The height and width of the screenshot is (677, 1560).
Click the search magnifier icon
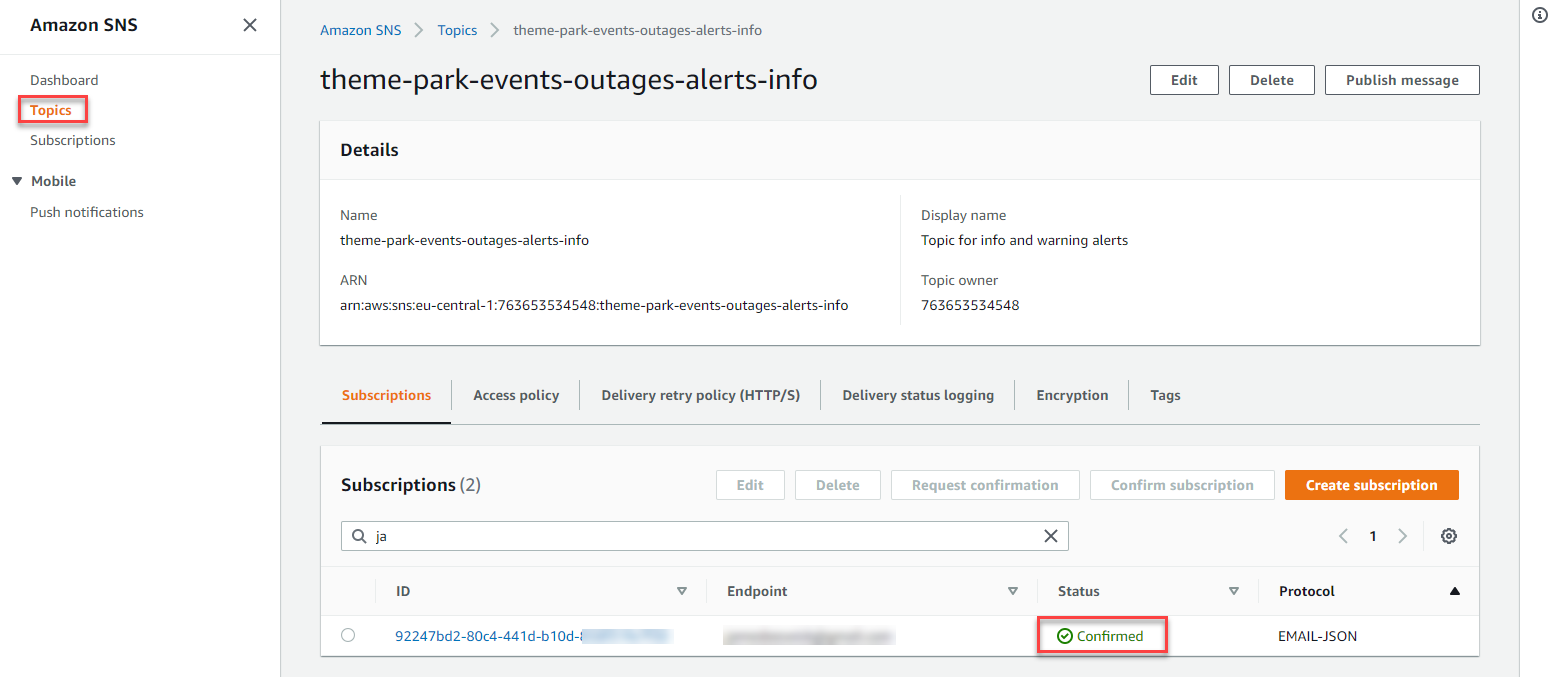(x=359, y=536)
